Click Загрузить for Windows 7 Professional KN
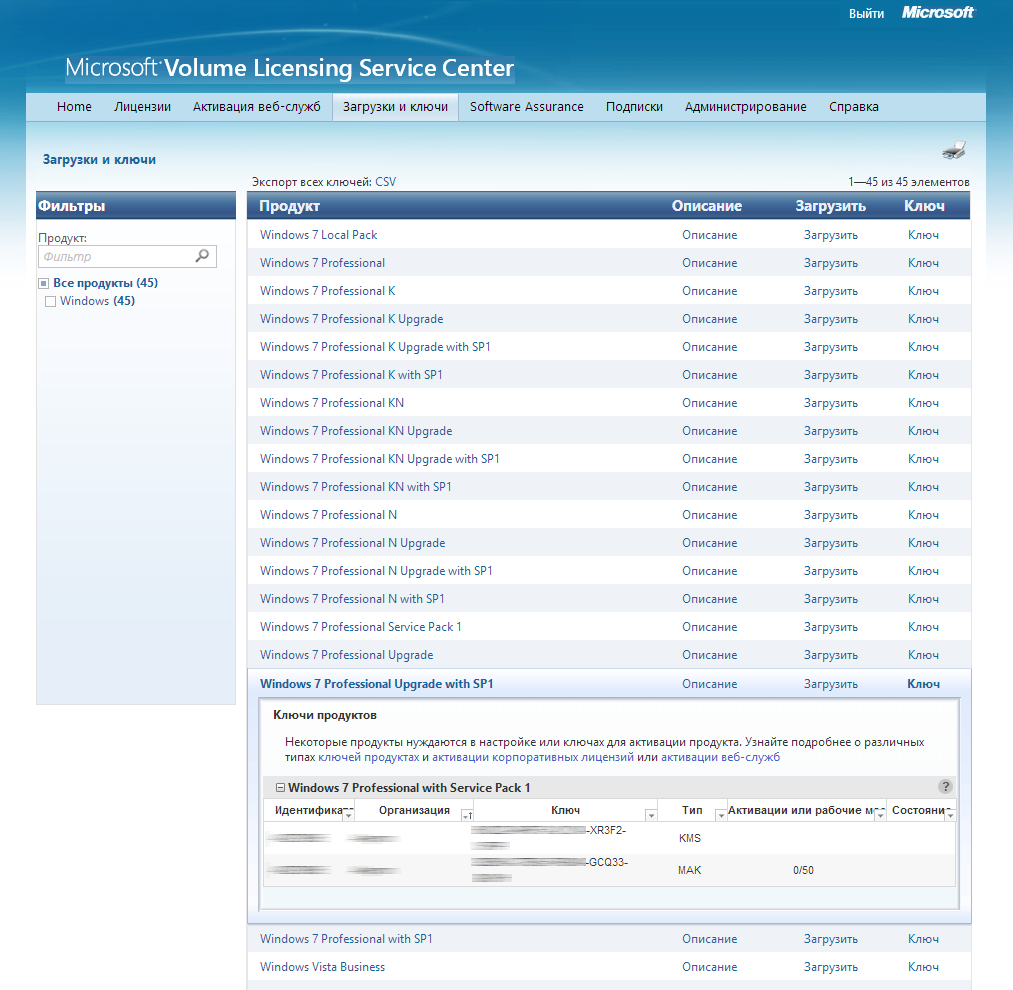The height and width of the screenshot is (990, 1013). point(831,403)
